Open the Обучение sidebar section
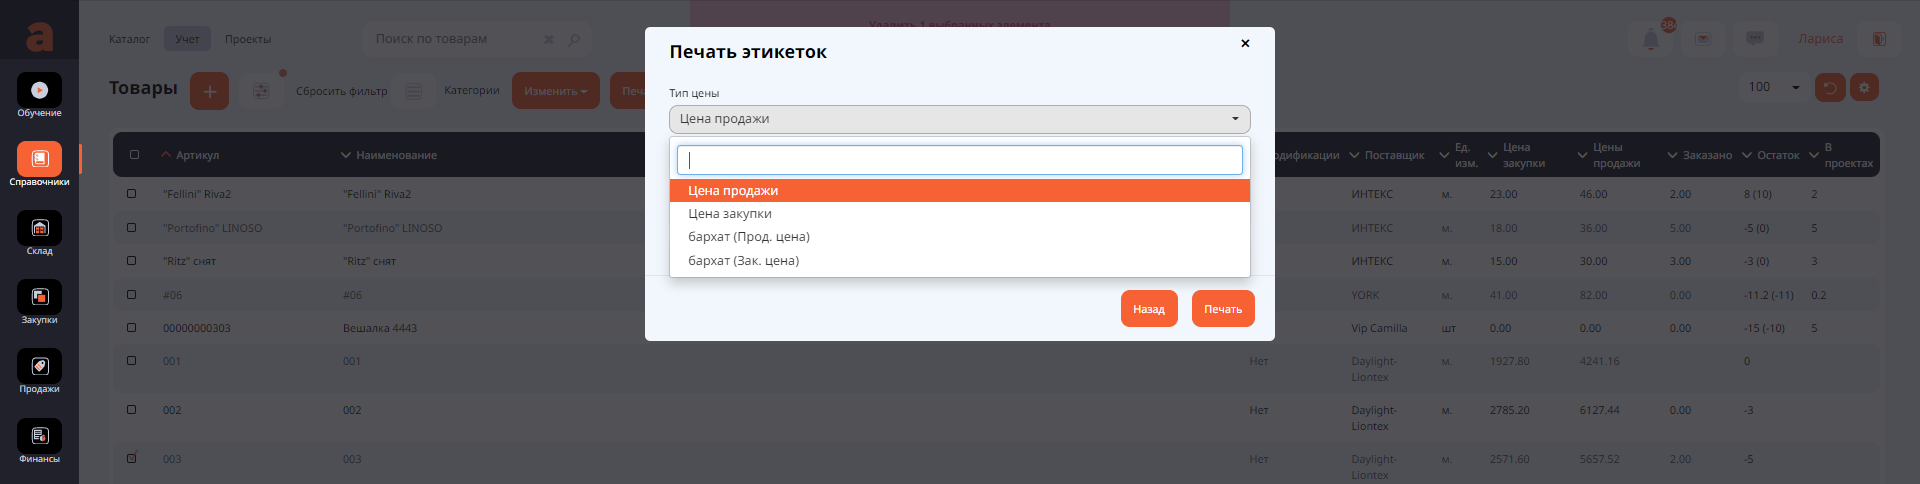This screenshot has width=1920, height=484. click(x=39, y=91)
